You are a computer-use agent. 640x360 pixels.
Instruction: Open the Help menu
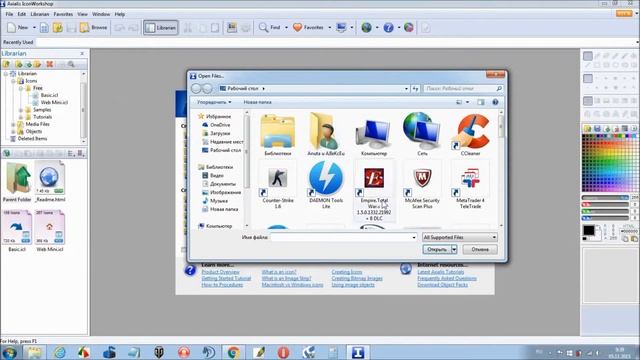120,14
